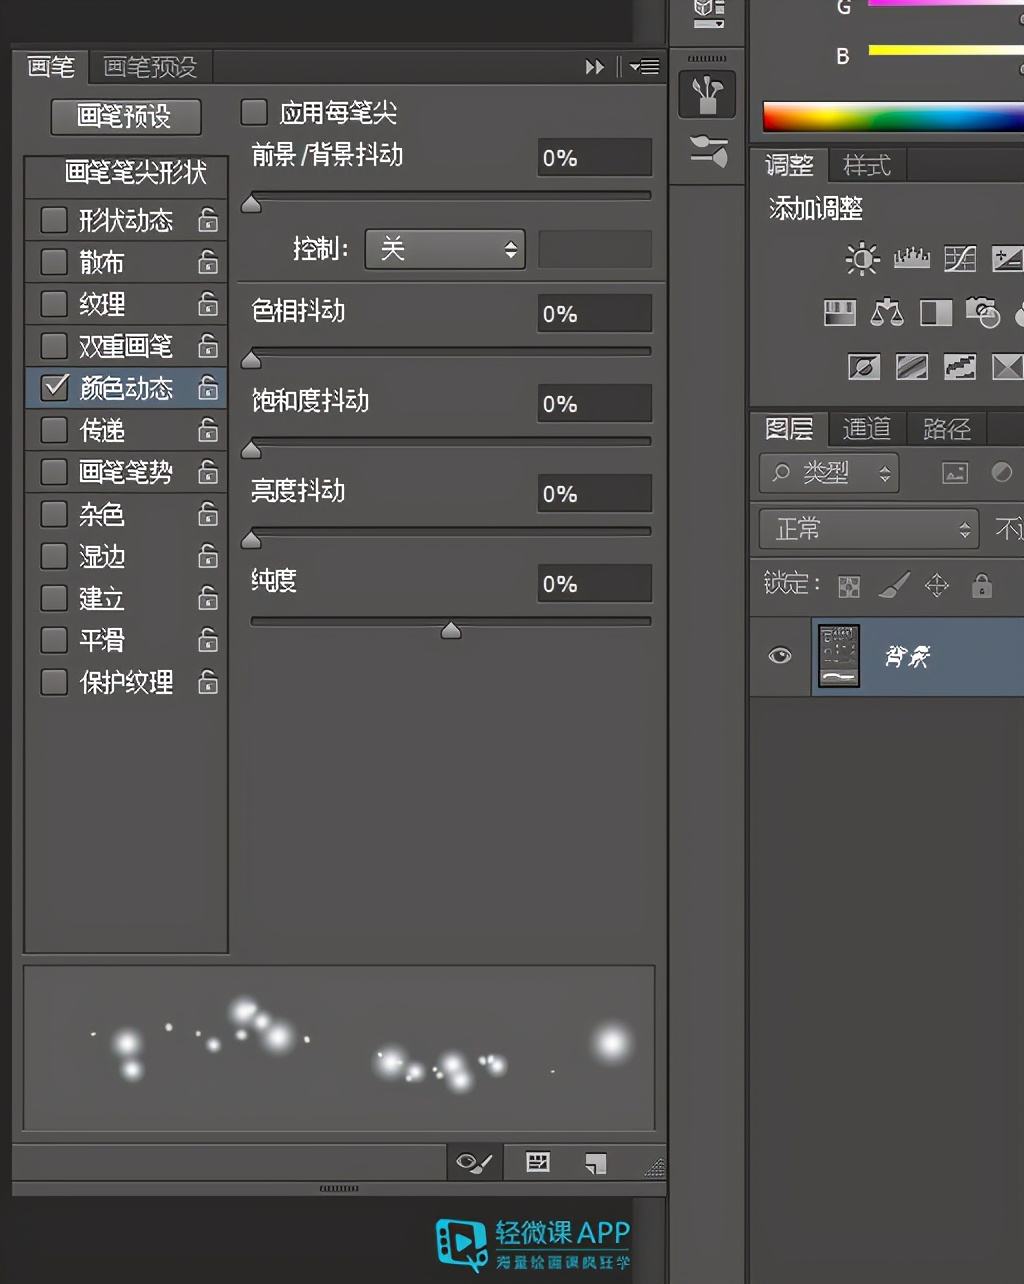Open the 类型 layer filter dropdown
The image size is (1024, 1284).
828,473
